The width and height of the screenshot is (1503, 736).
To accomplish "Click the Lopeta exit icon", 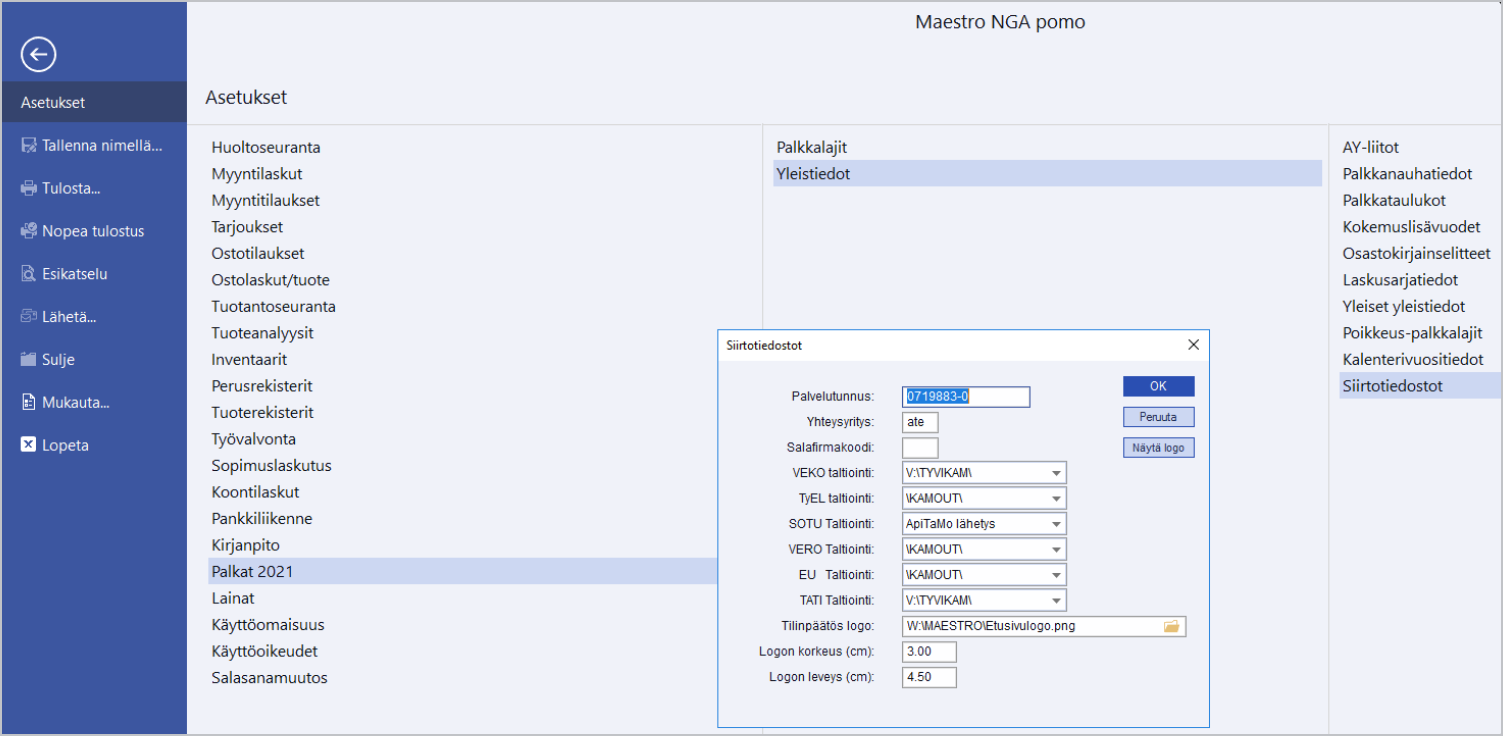I will pyautogui.click(x=29, y=445).
